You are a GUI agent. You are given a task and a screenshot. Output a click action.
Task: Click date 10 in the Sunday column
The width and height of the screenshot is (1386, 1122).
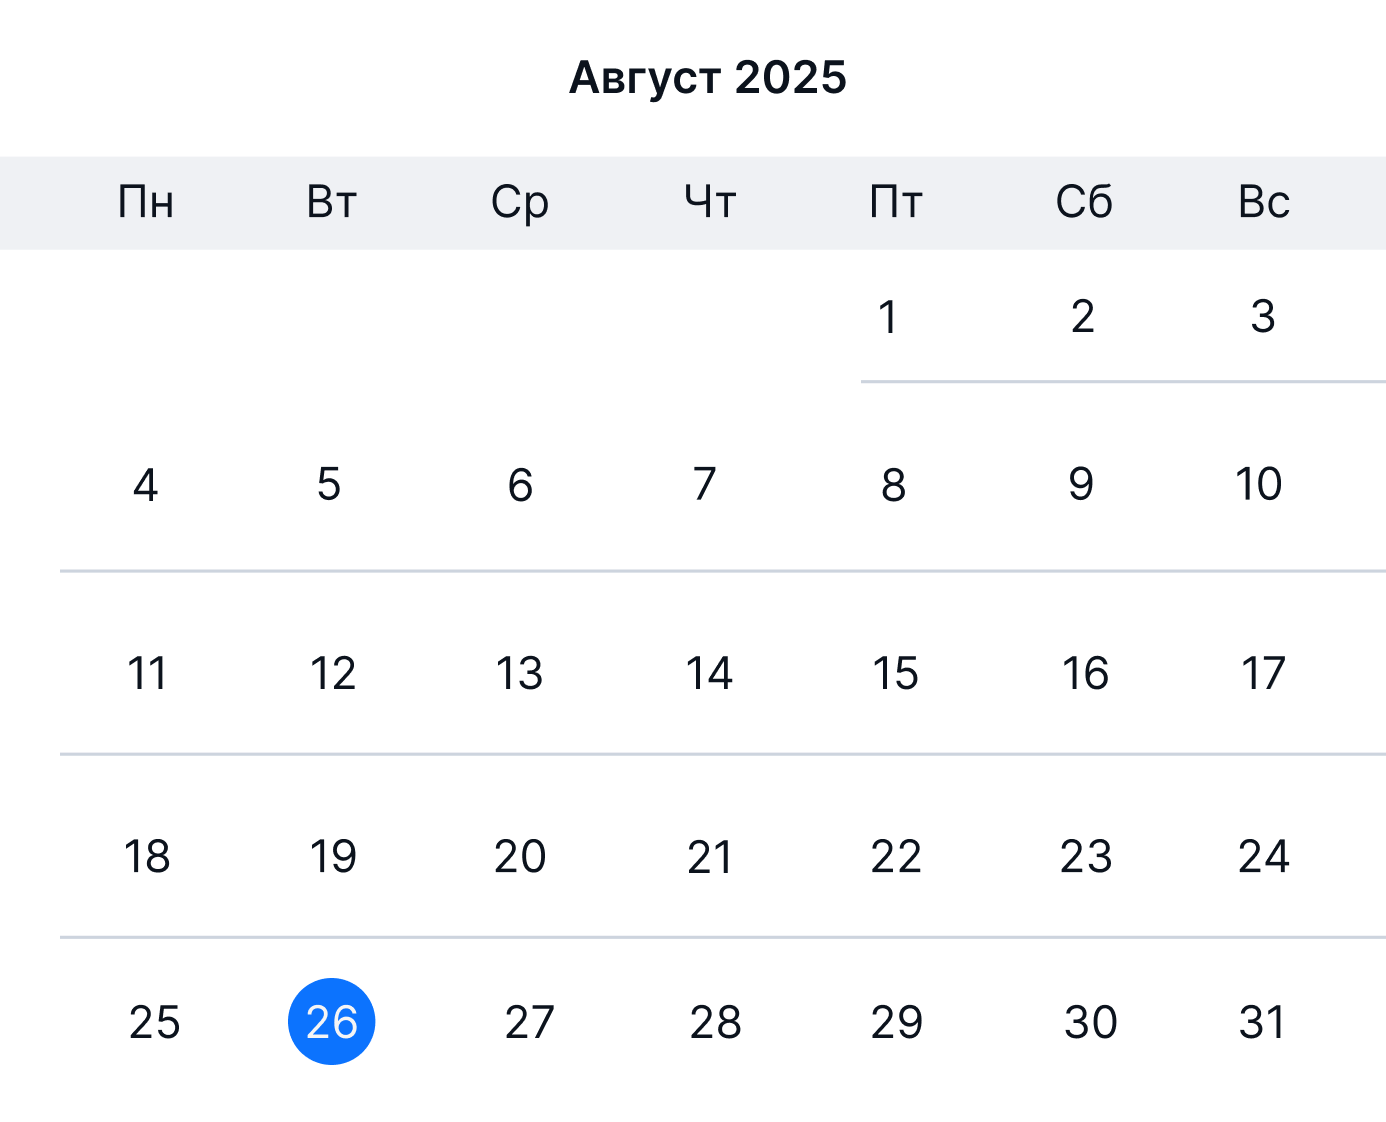(x=1258, y=484)
